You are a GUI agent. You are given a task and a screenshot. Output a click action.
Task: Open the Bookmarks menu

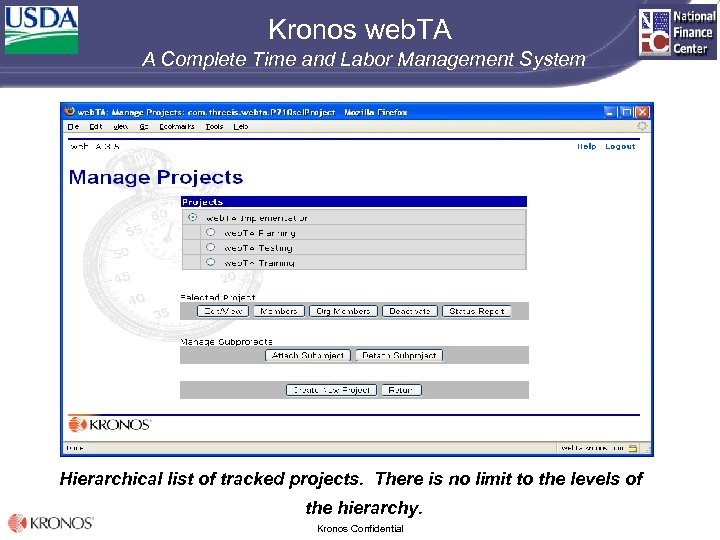click(177, 126)
